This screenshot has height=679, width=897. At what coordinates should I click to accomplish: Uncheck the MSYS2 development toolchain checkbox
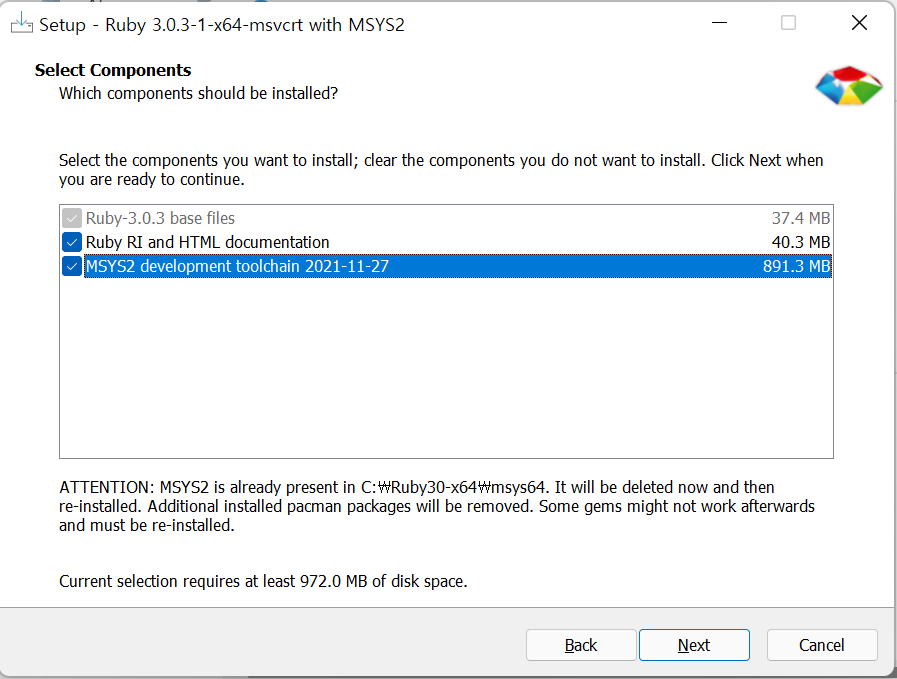click(72, 266)
